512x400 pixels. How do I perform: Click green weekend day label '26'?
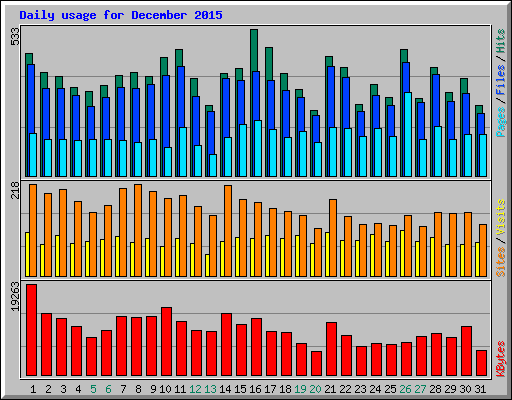(x=405, y=389)
